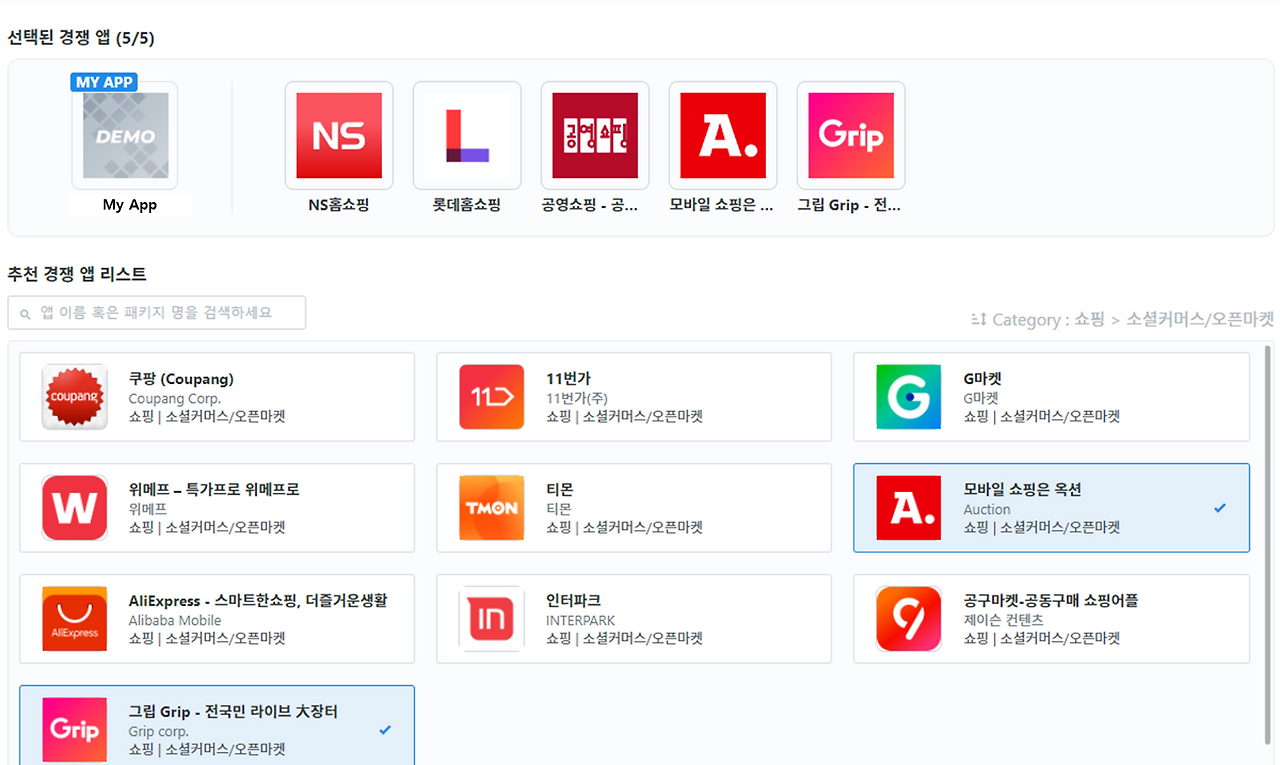The image size is (1280, 765).
Task: Click the Grip icon in selected competitors
Action: pyautogui.click(x=851, y=136)
